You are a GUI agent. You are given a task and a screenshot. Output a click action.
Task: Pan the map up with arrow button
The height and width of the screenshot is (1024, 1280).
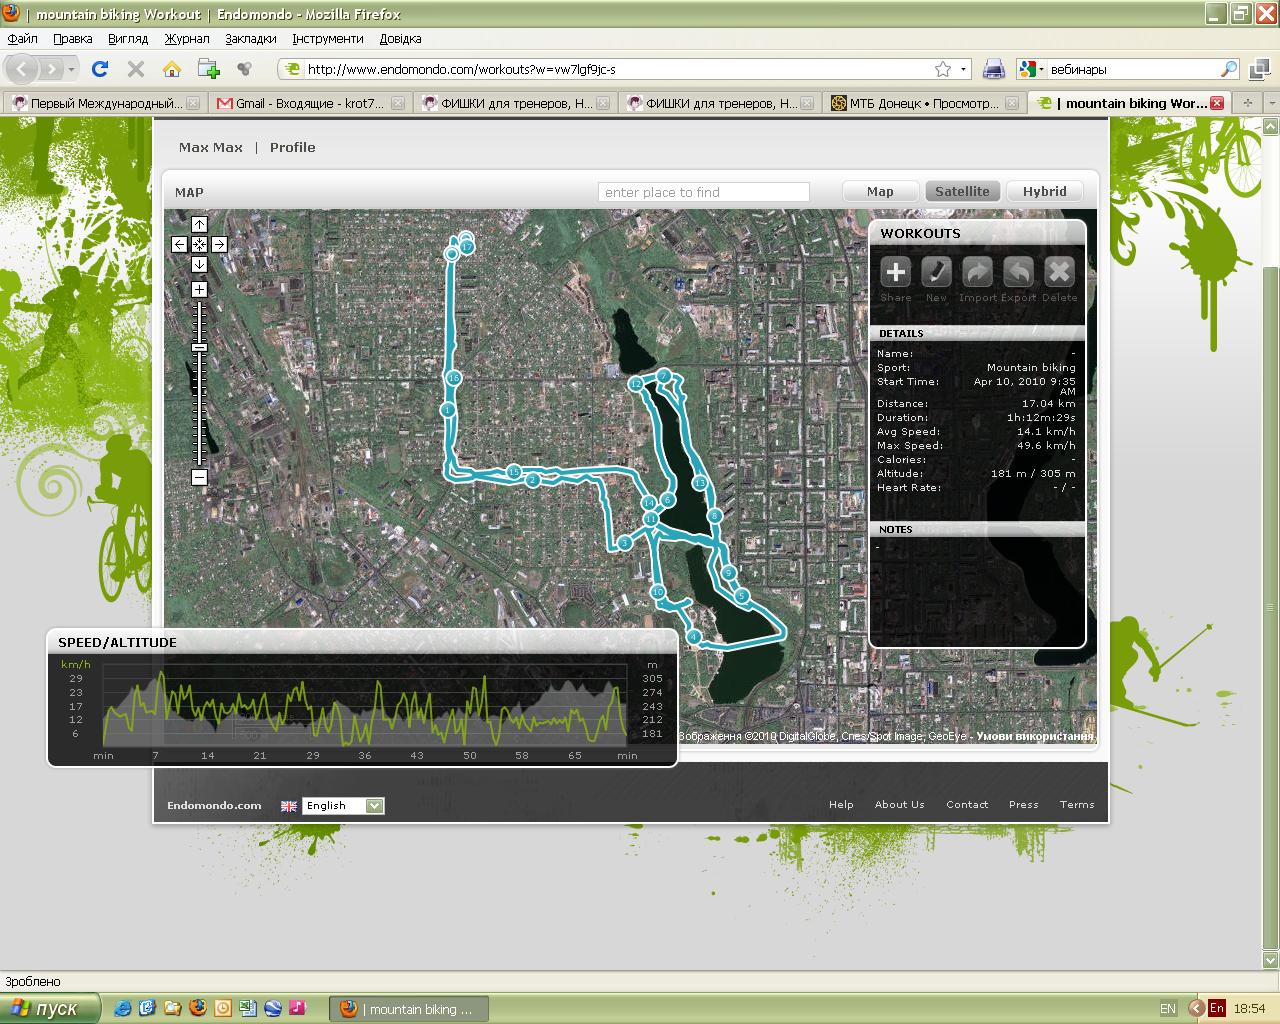[199, 225]
